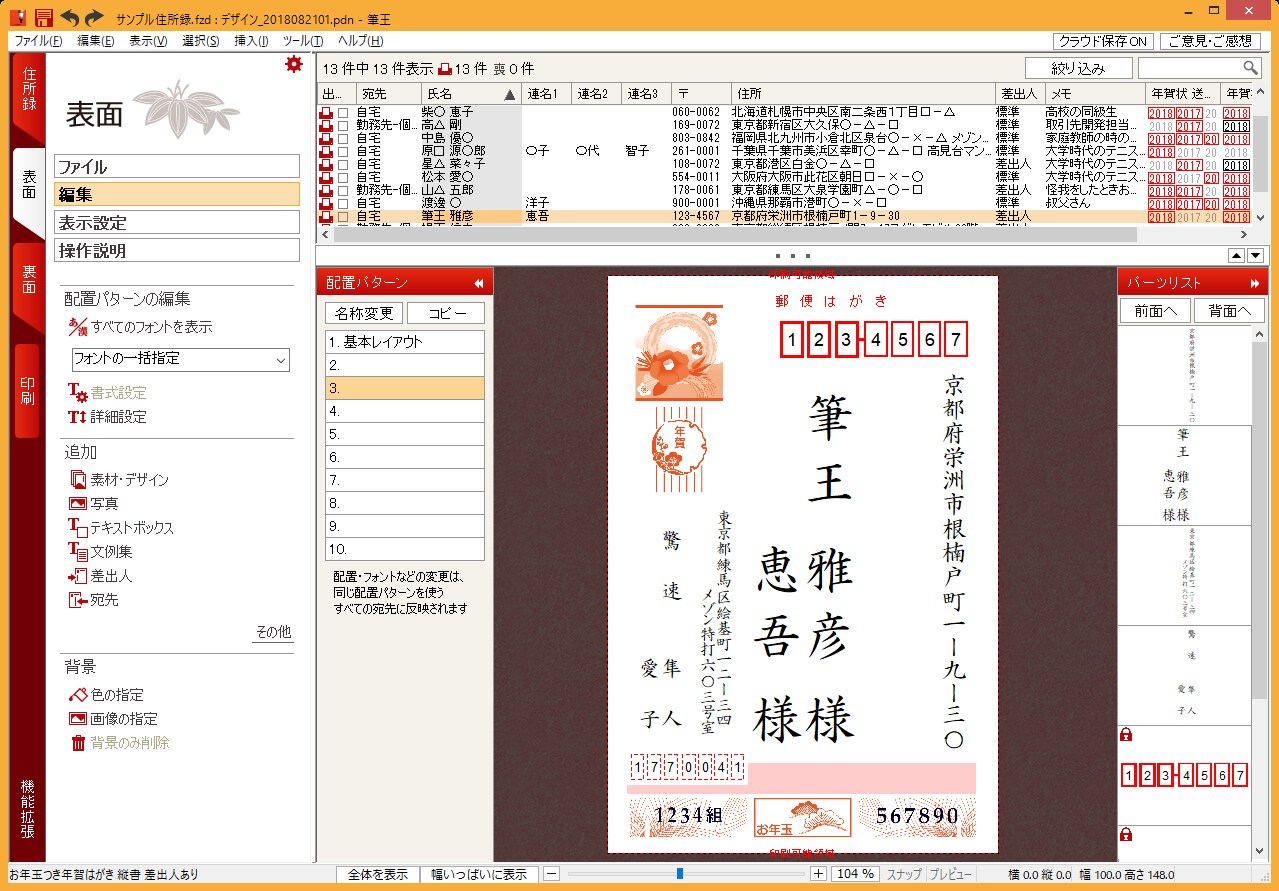The height and width of the screenshot is (891, 1279).
Task: Expand the 表示設定 section
Action: point(177,223)
